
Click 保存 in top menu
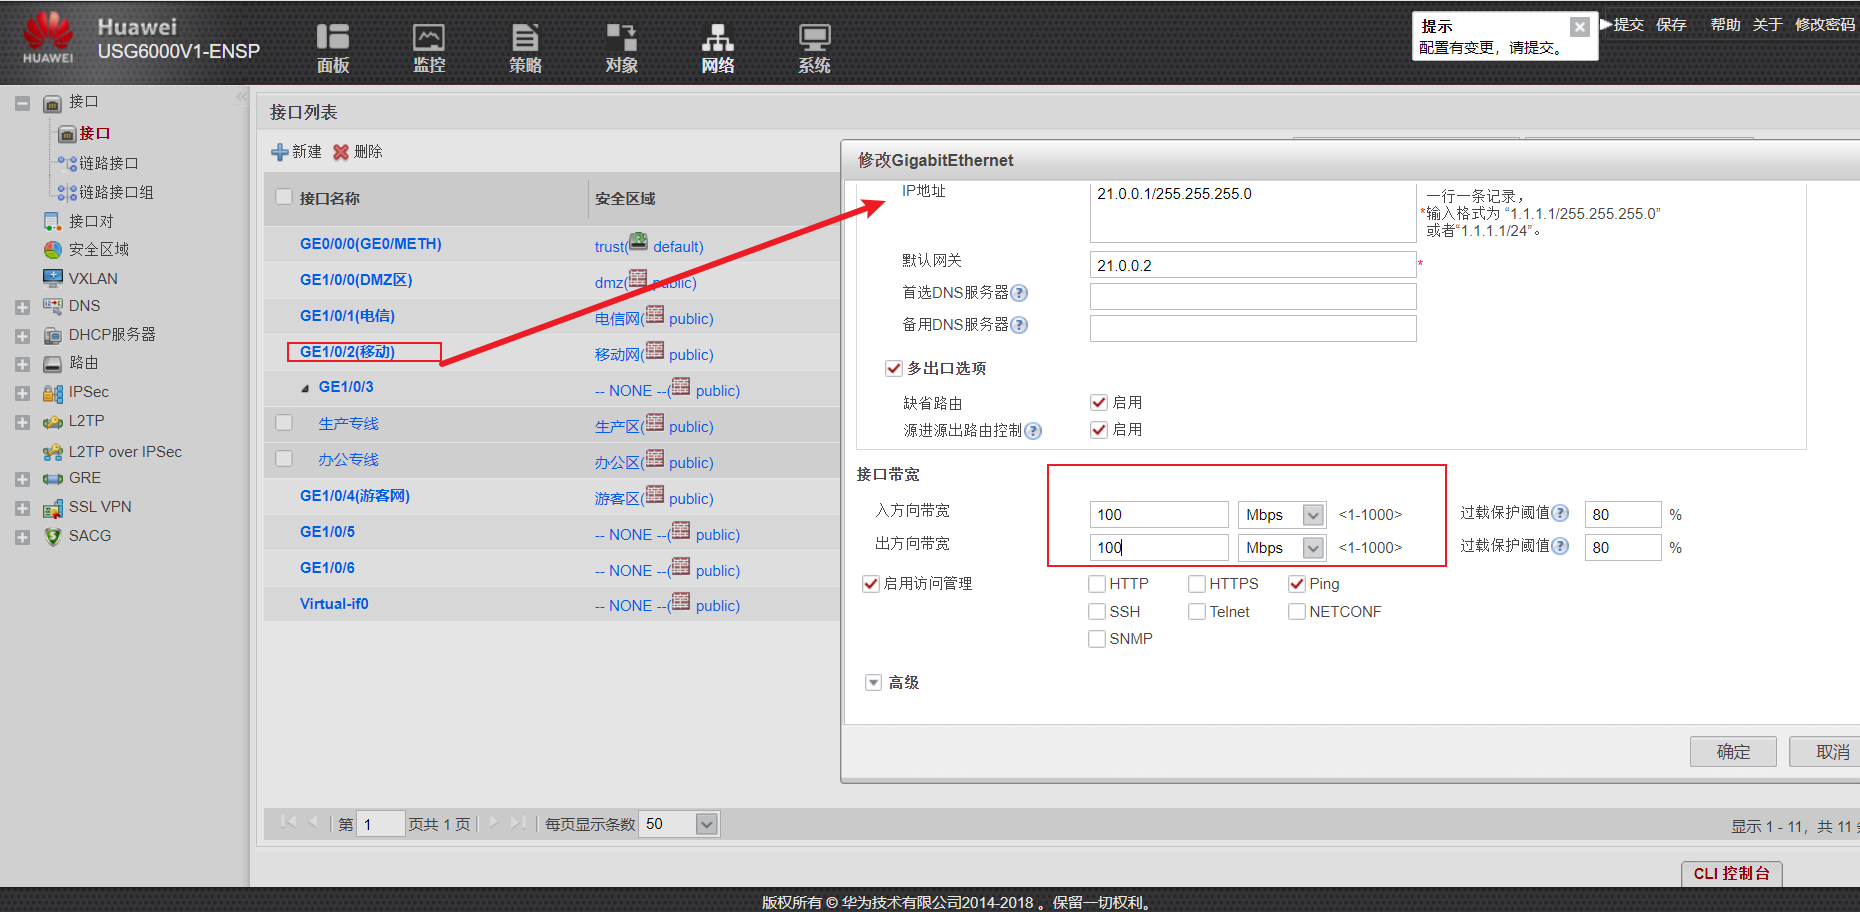[x=1671, y=24]
